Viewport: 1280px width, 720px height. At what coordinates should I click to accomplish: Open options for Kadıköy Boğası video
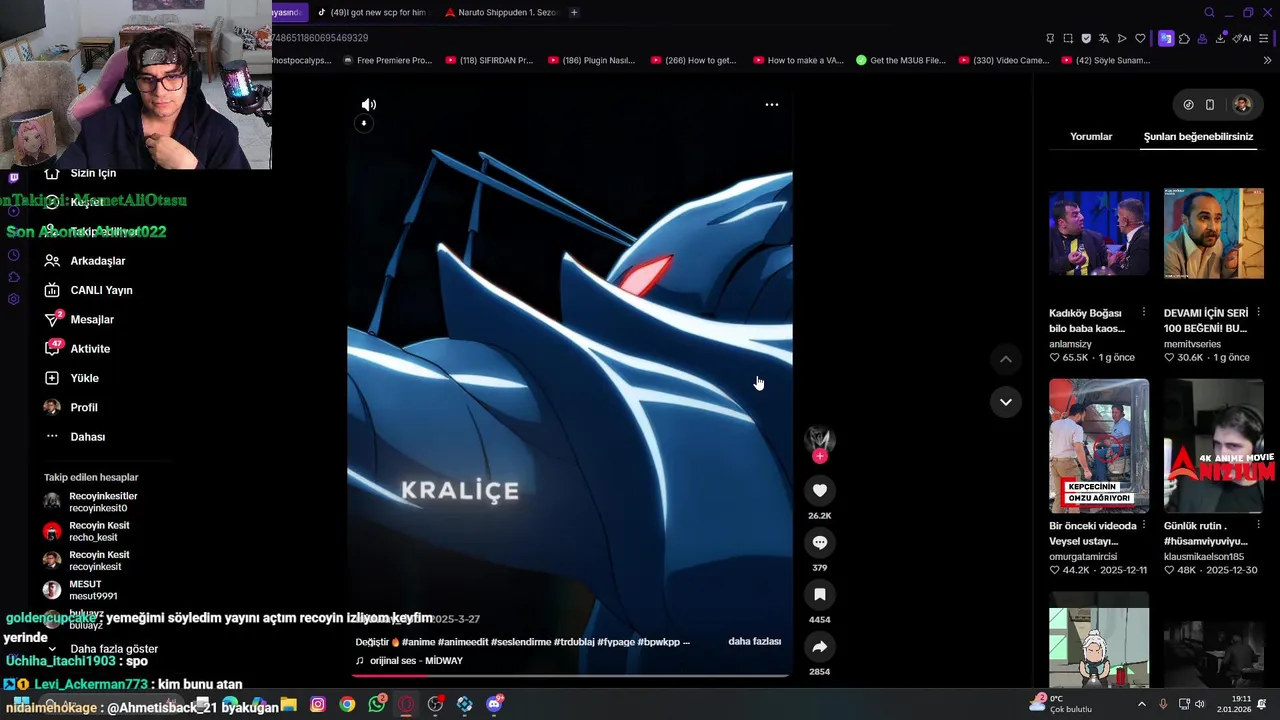1144,313
